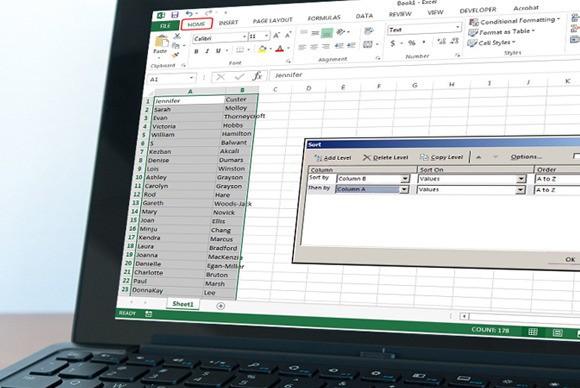
Task: Click Decrease Indent icon
Action: (339, 46)
